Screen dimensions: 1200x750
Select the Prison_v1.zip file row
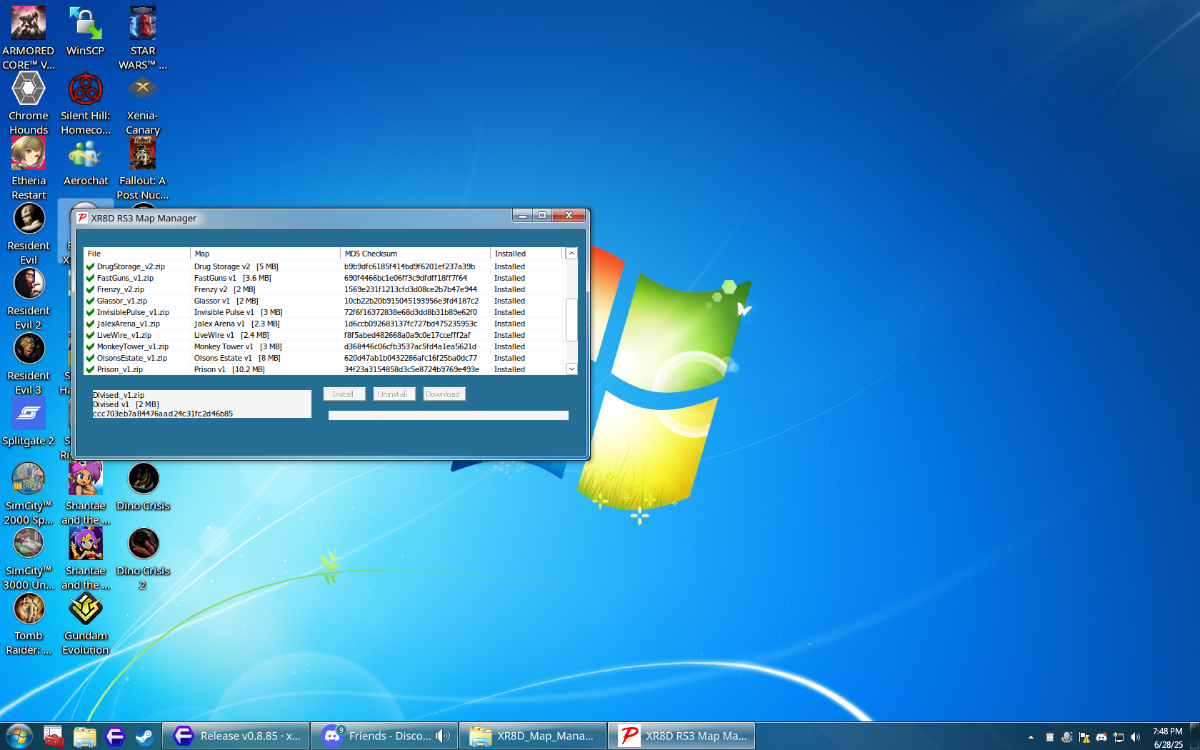click(325, 369)
